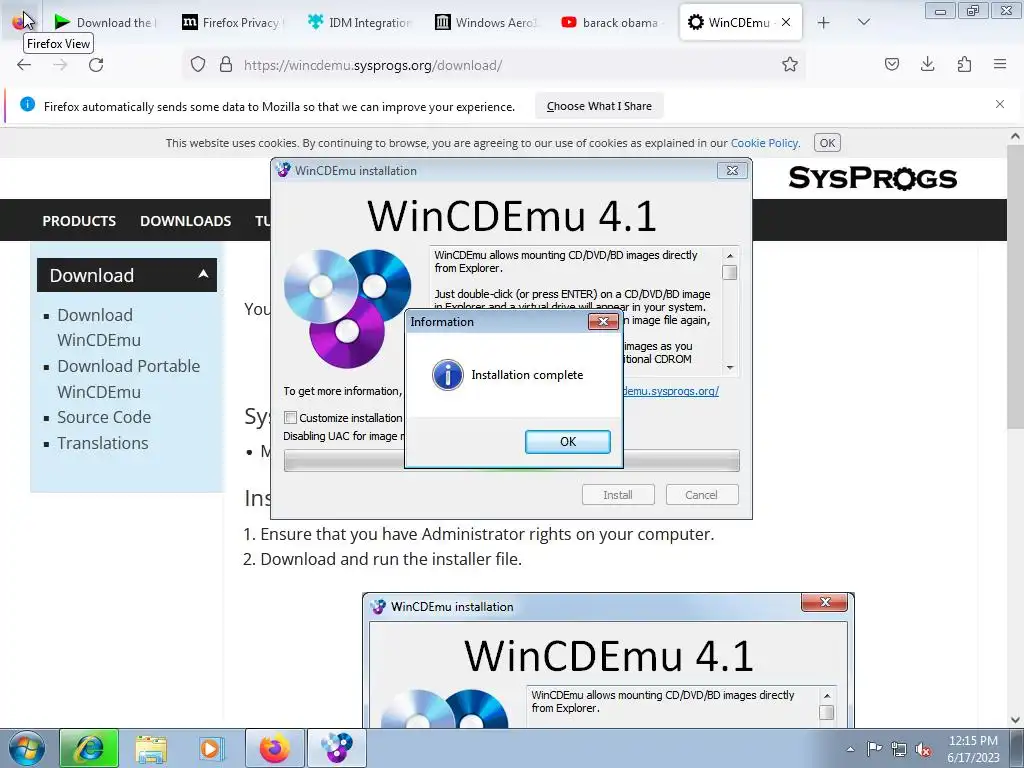Open Source Code sidebar link
Screen dimensions: 1024x768
pos(104,417)
